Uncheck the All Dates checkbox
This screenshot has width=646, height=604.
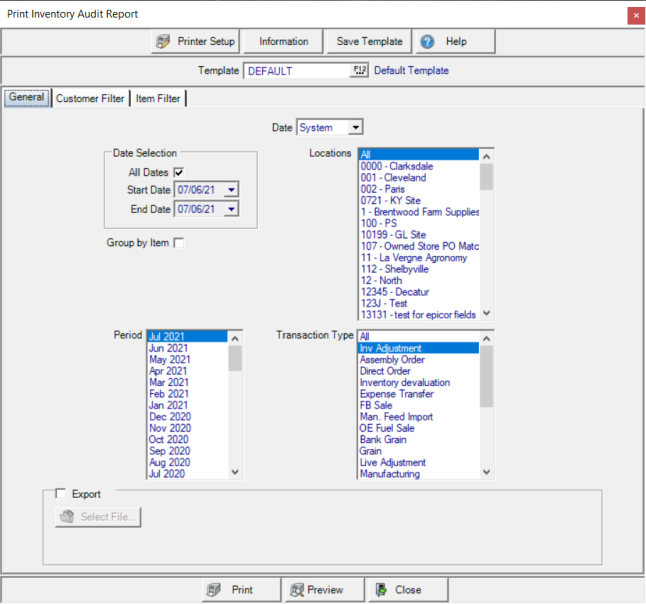[179, 172]
